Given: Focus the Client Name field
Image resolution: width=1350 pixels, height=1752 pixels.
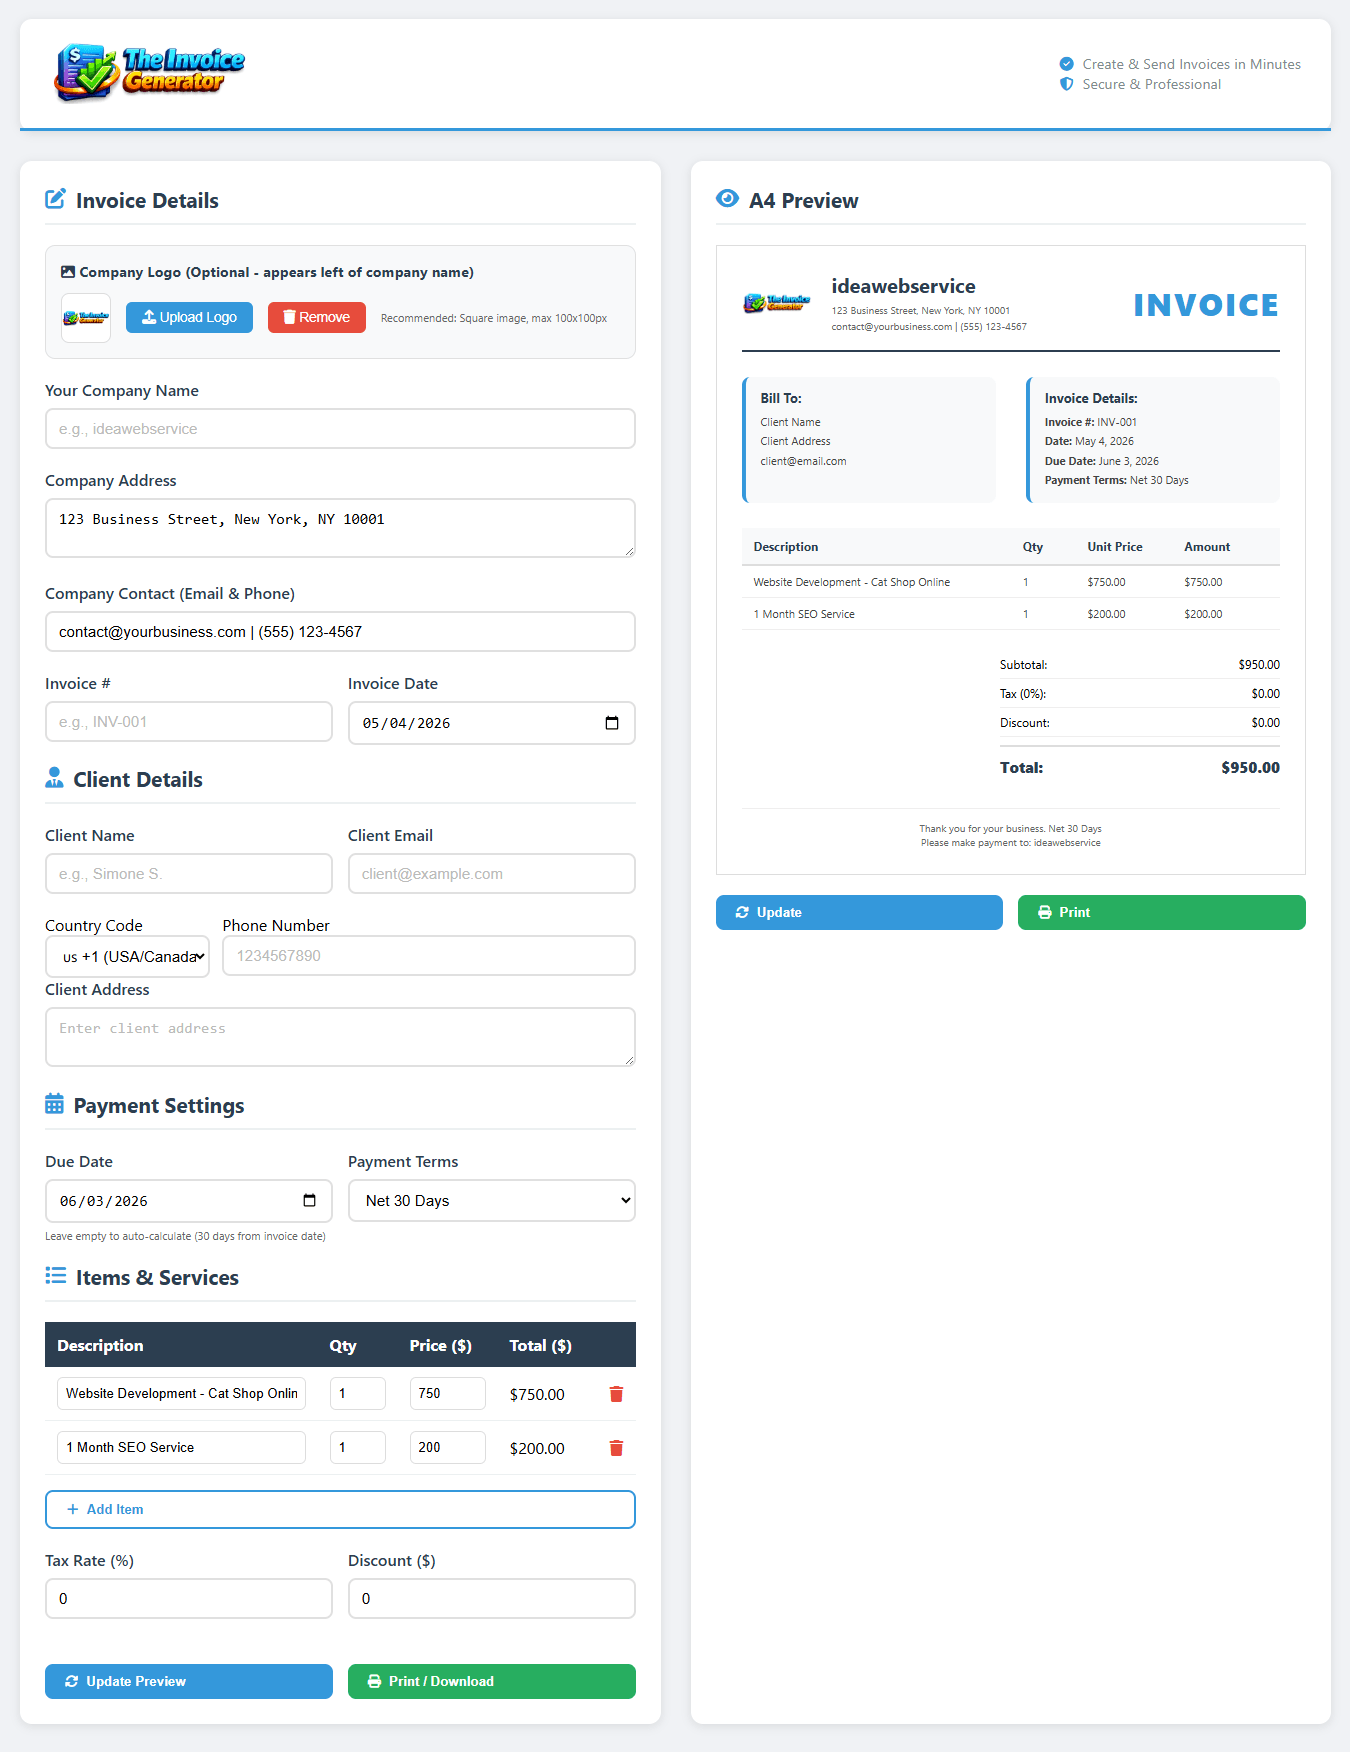Looking at the screenshot, I should (188, 873).
